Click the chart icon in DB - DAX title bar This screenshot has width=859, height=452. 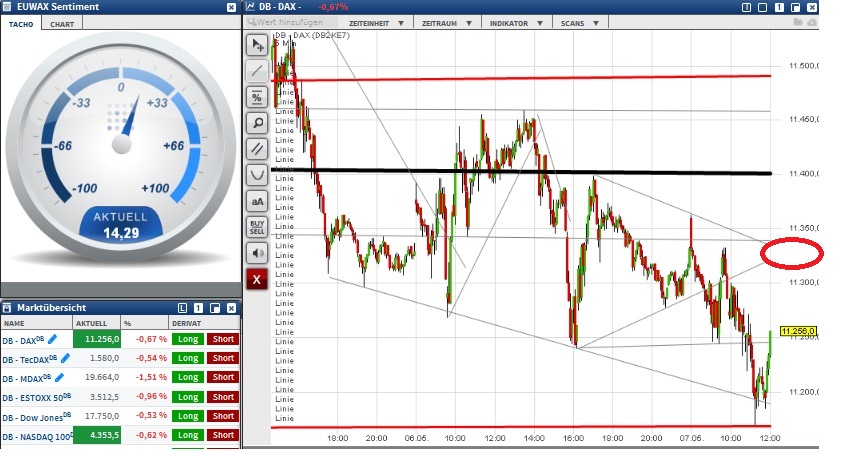[250, 7]
